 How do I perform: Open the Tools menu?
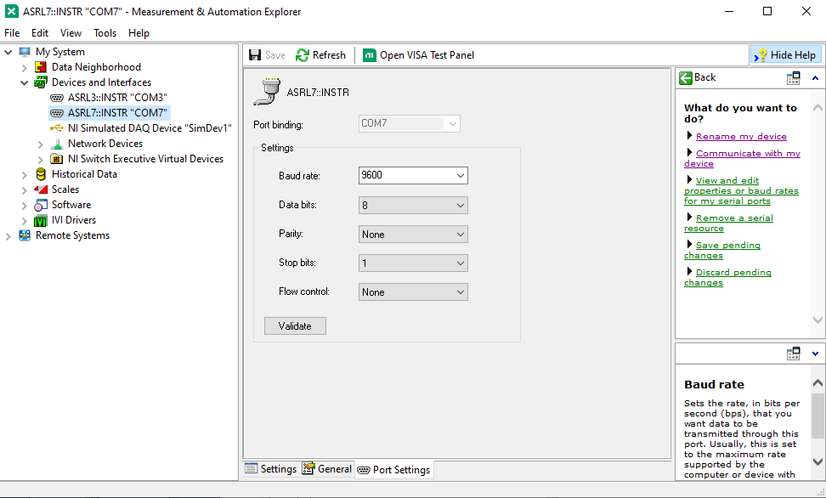coord(105,33)
